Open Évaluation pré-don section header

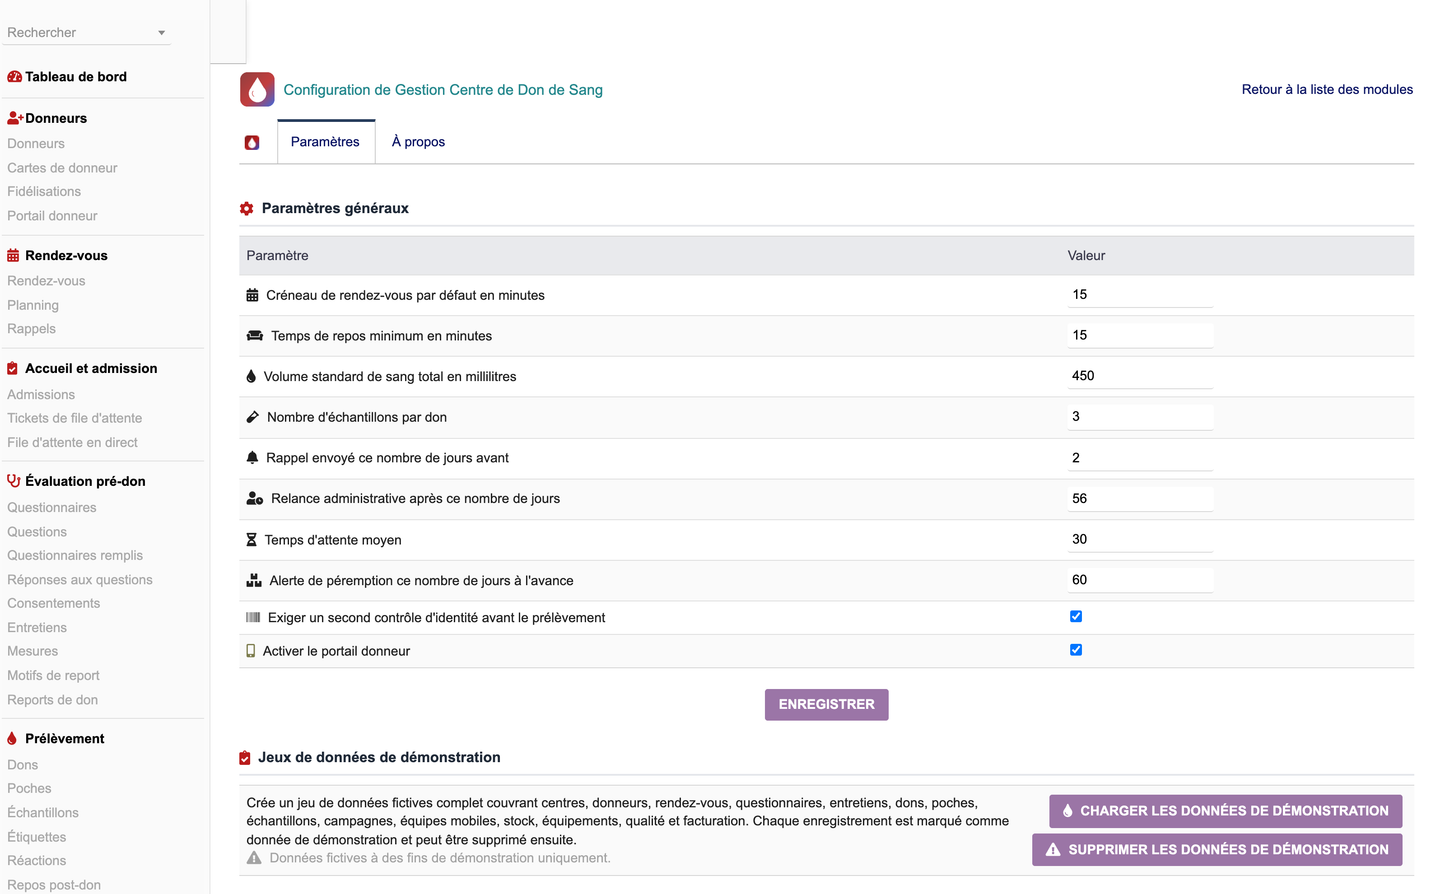click(85, 481)
